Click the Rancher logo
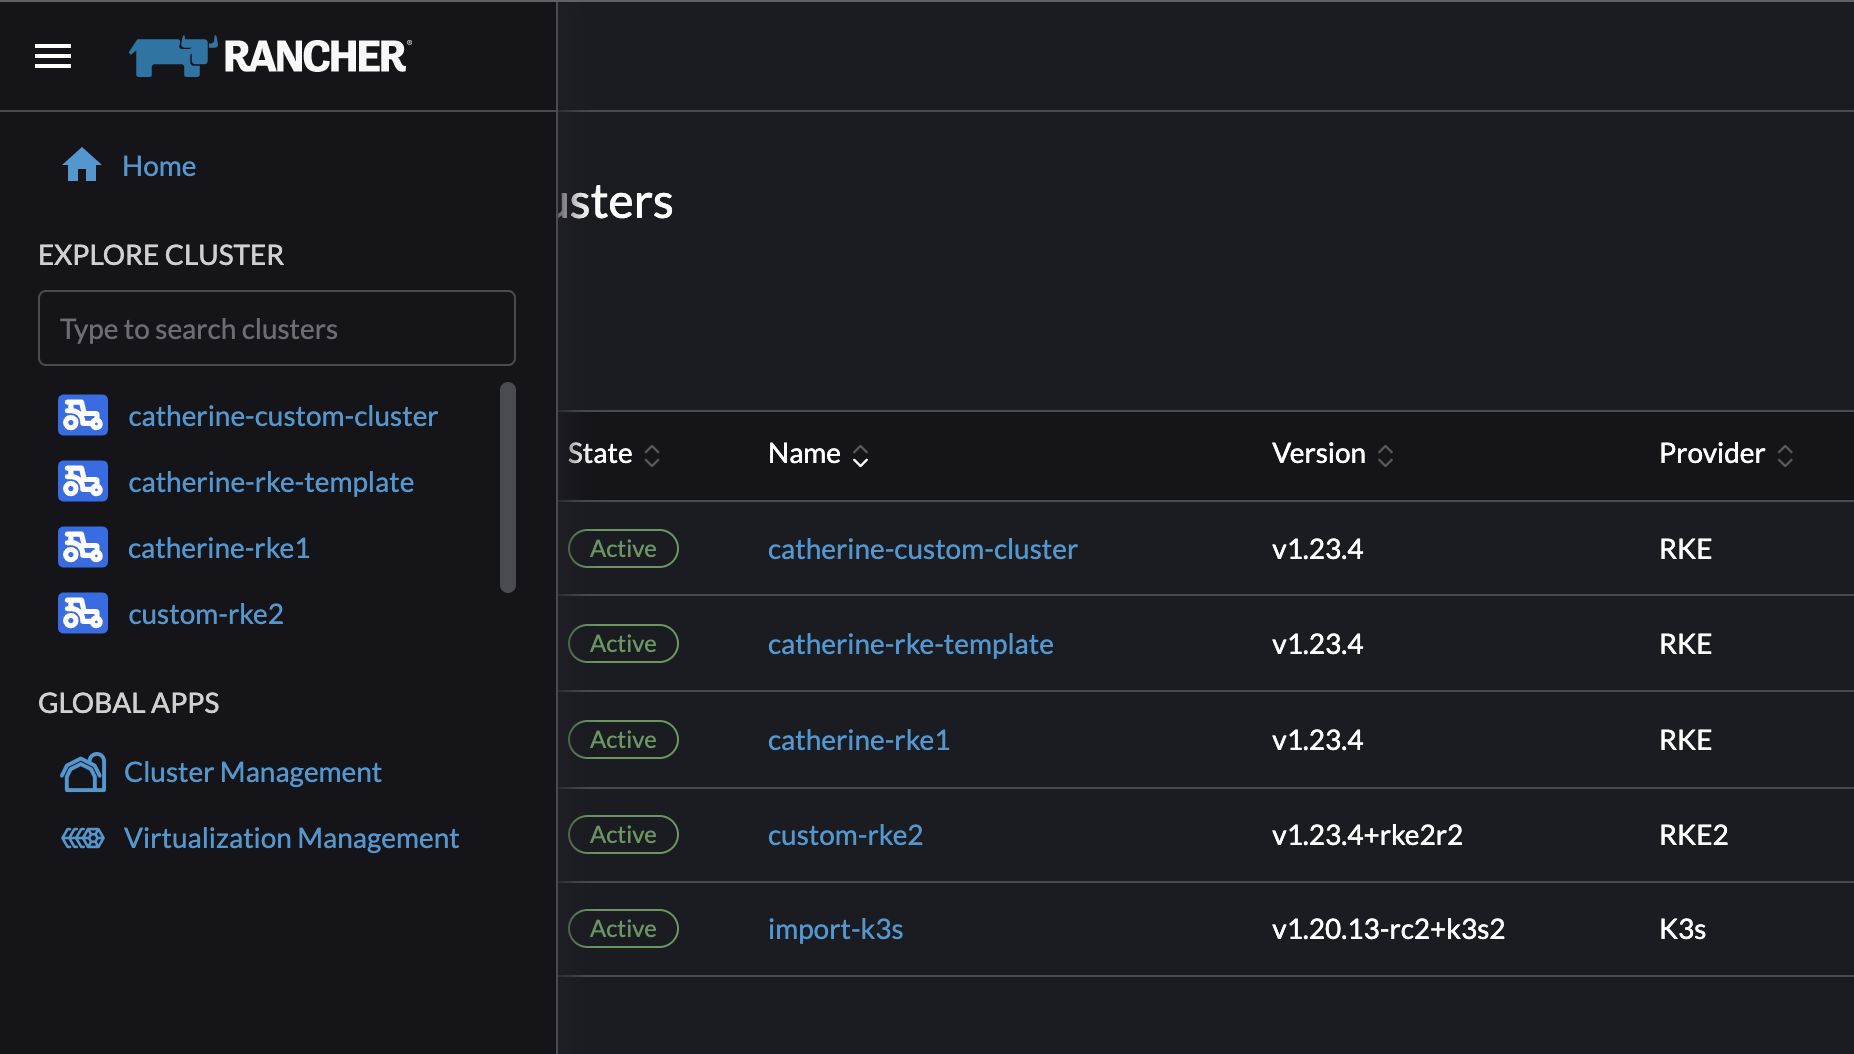 pyautogui.click(x=268, y=56)
